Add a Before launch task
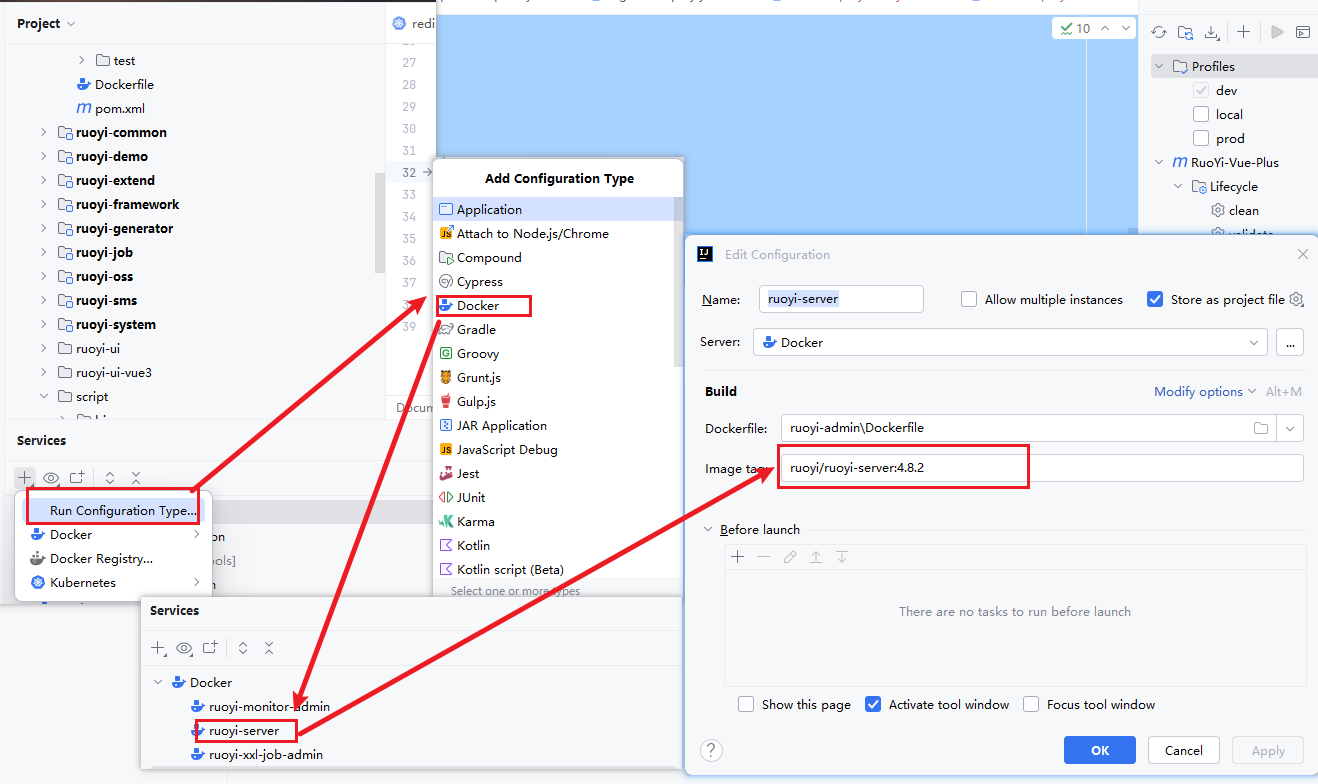This screenshot has height=784, width=1318. click(738, 557)
